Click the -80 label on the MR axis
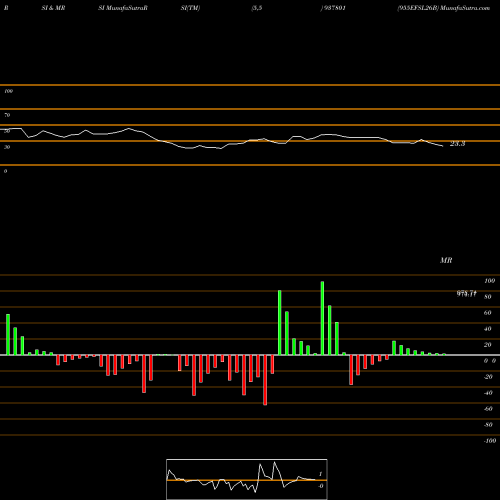Screen dimensions: 500x500 tap(488, 425)
